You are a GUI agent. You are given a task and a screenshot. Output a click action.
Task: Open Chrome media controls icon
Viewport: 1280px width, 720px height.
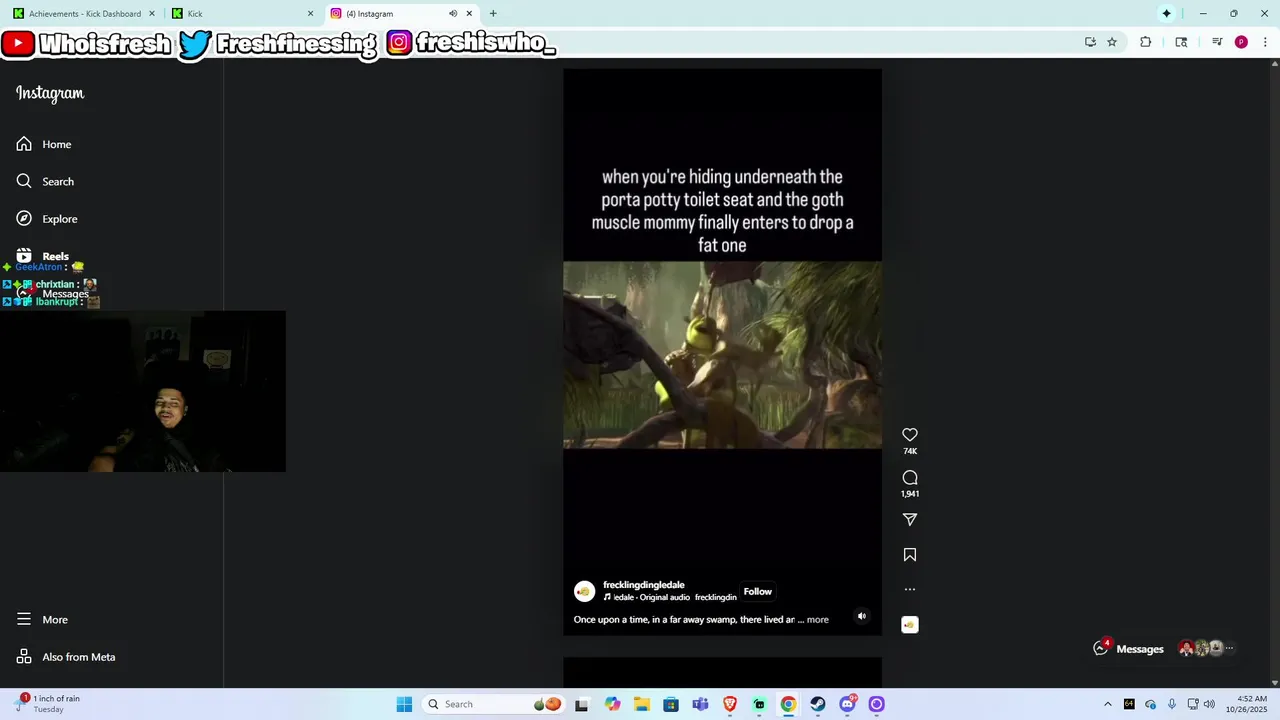tap(1217, 42)
